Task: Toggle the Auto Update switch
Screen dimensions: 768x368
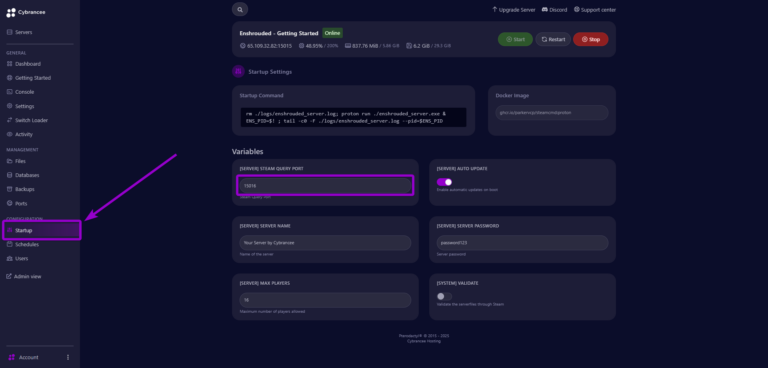Action: click(444, 182)
